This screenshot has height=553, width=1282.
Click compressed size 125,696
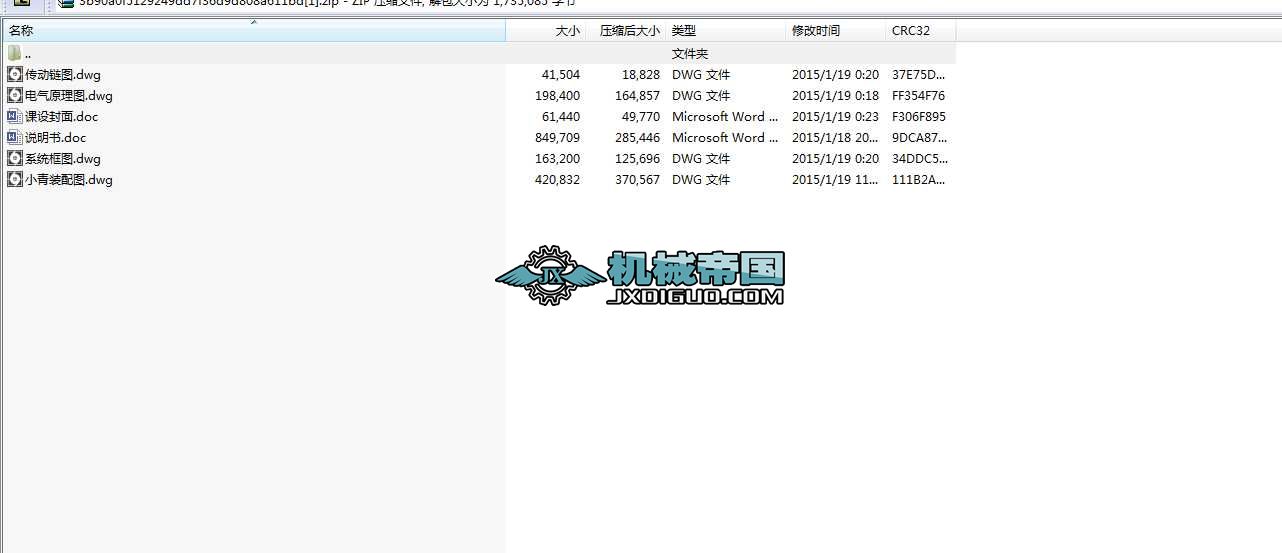(638, 159)
